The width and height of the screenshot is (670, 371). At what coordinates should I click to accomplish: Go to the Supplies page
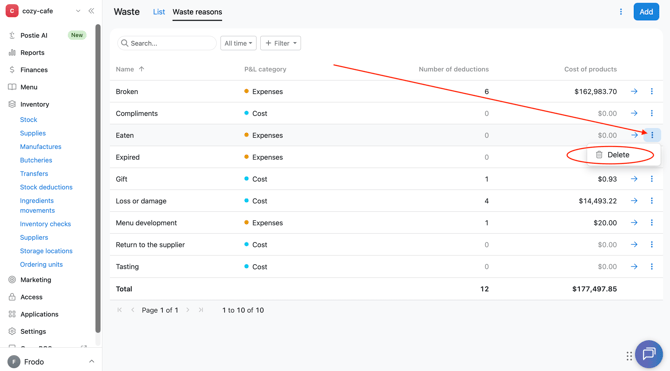33,133
